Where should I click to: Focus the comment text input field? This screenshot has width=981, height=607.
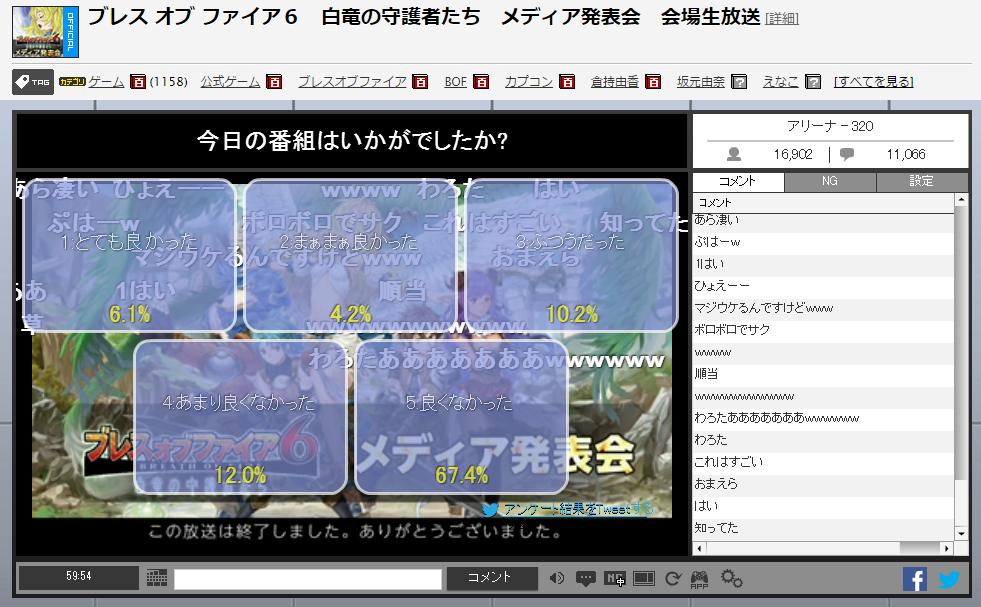308,579
